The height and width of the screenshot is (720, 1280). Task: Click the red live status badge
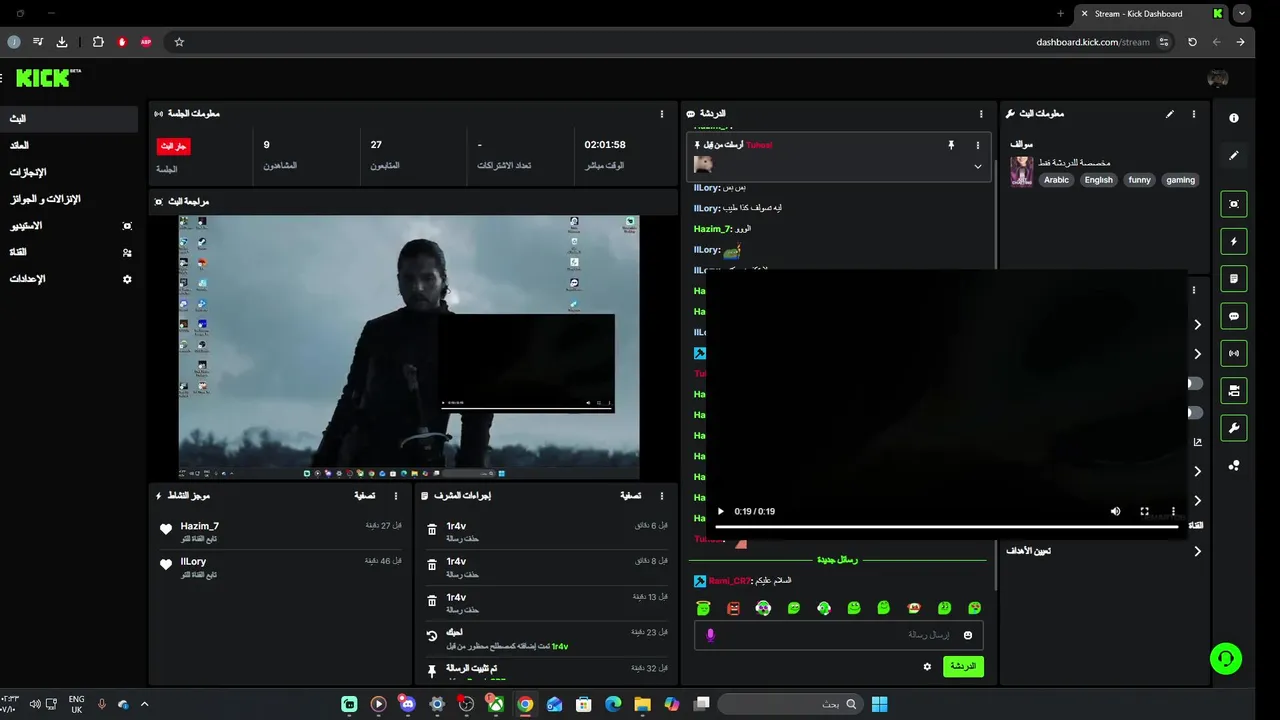[x=174, y=146]
